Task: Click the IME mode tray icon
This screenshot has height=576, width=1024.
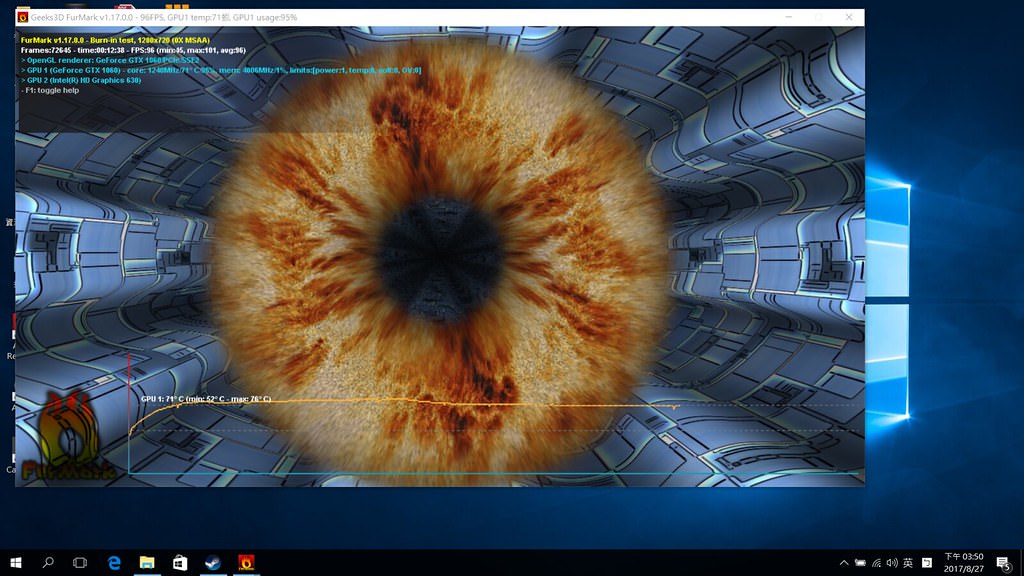Action: [x=926, y=563]
